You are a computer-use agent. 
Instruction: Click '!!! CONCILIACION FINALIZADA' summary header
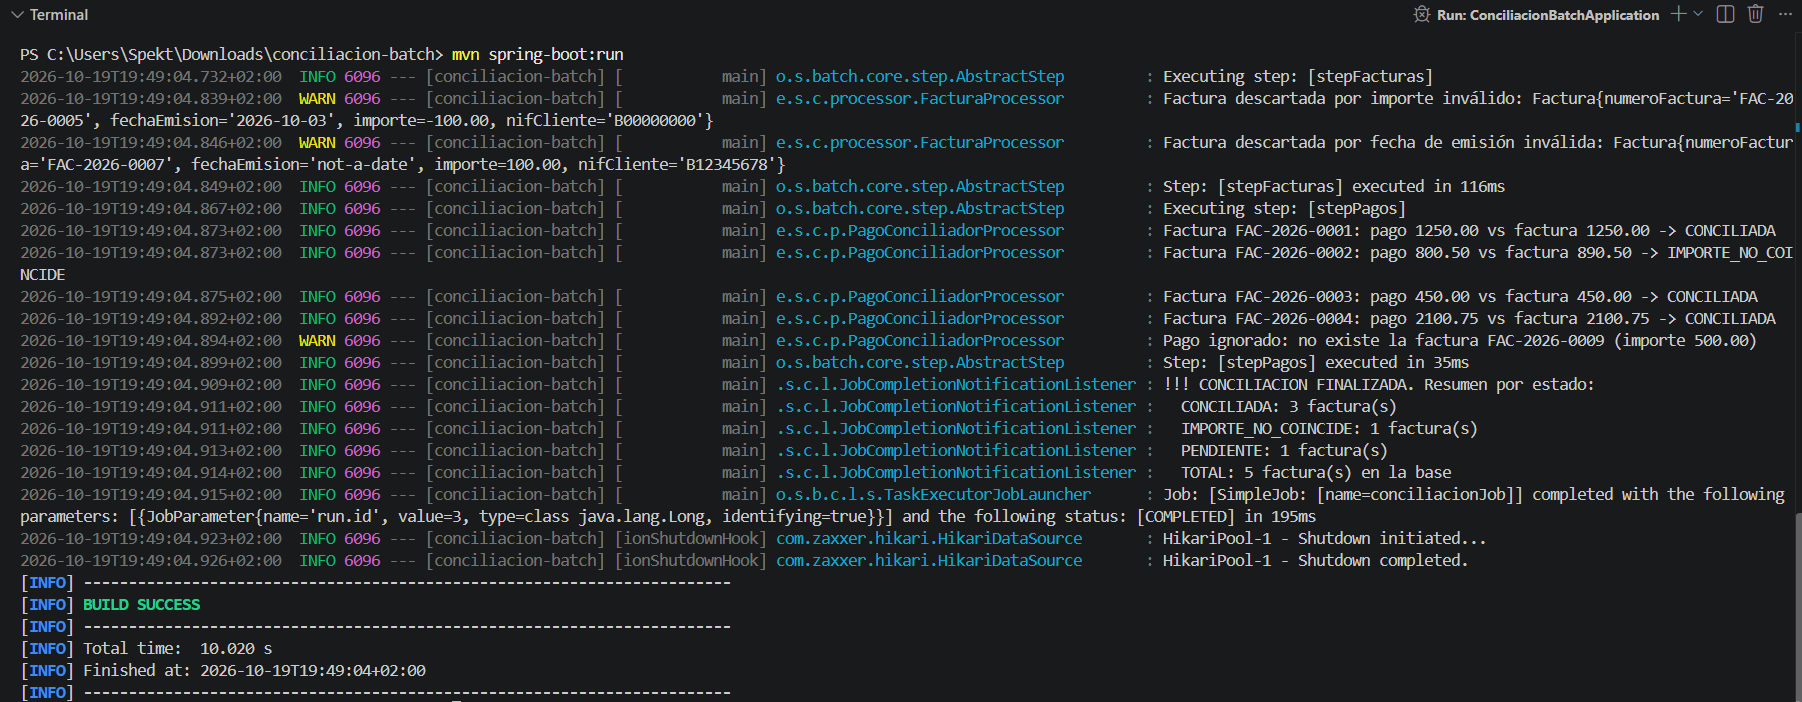[x=1379, y=384]
